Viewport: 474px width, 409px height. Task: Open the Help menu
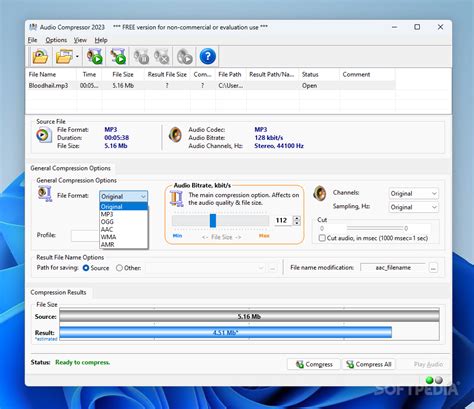[x=101, y=40]
